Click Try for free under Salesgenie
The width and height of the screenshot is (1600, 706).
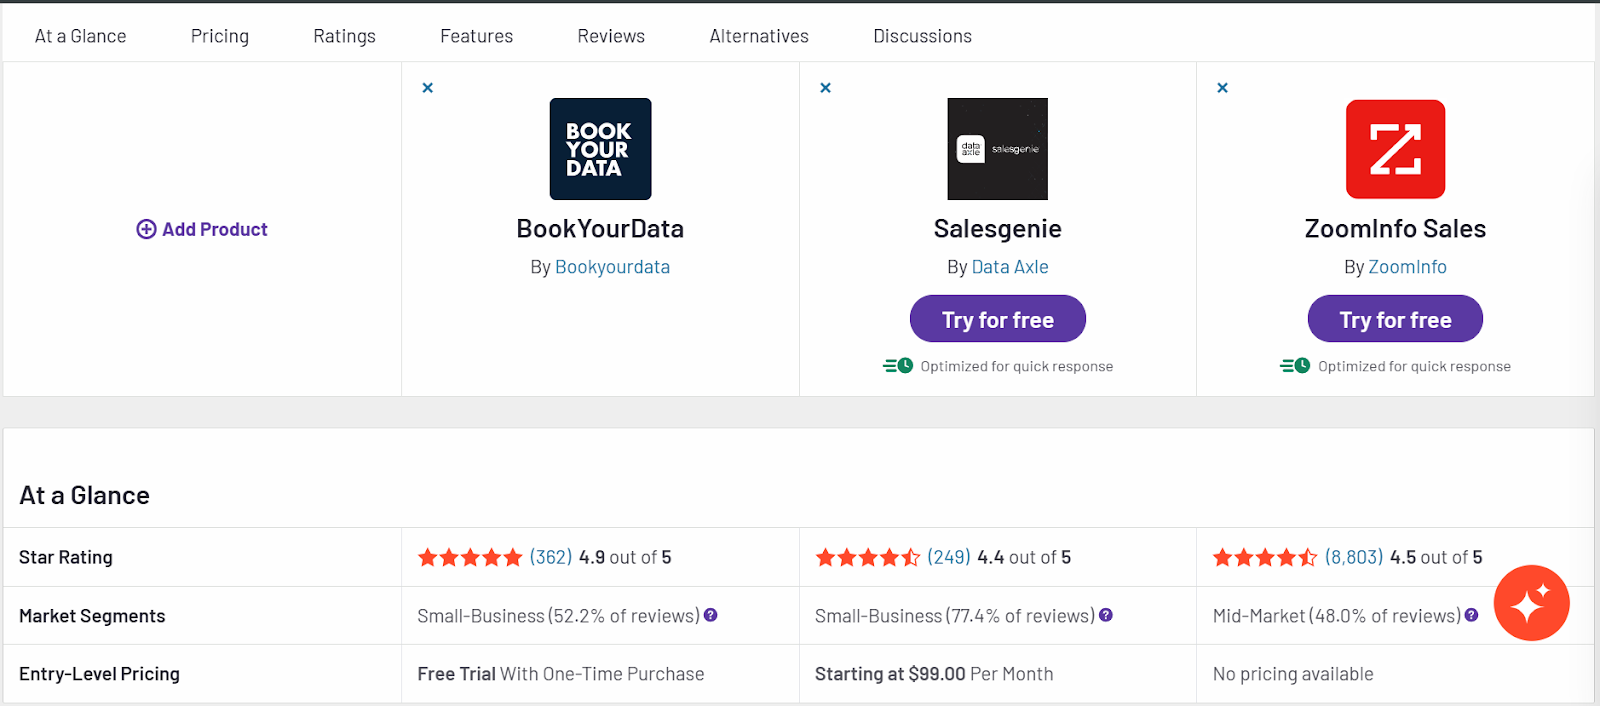(x=998, y=319)
